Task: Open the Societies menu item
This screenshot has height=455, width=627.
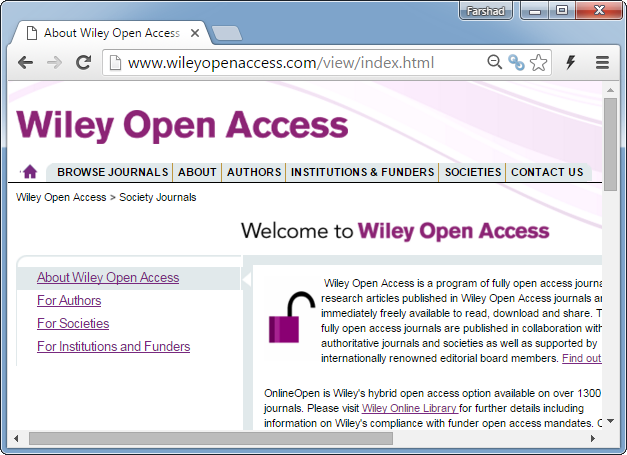Action: (x=473, y=172)
